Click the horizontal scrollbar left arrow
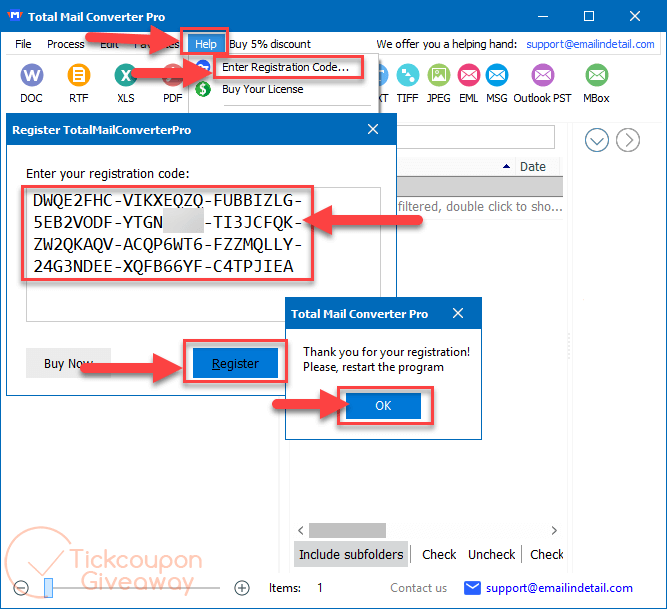Image resolution: width=667 pixels, height=609 pixels. tap(301, 531)
